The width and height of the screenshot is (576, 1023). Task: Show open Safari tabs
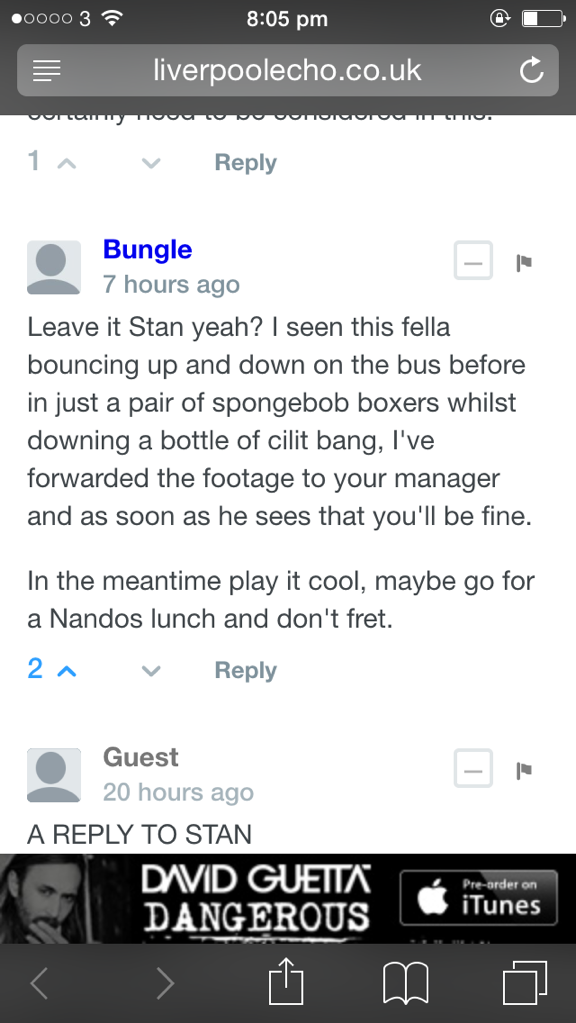[x=524, y=983]
